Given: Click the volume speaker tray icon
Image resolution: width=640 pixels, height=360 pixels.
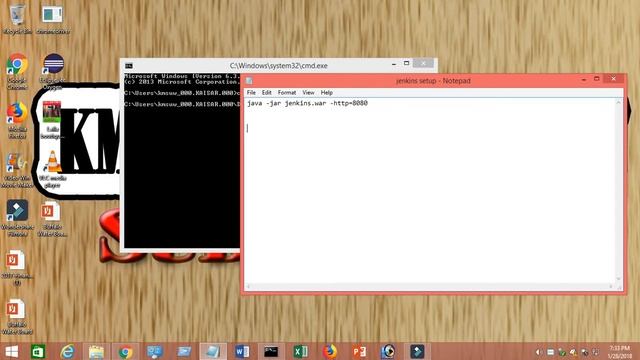Looking at the screenshot, I should (538, 352).
